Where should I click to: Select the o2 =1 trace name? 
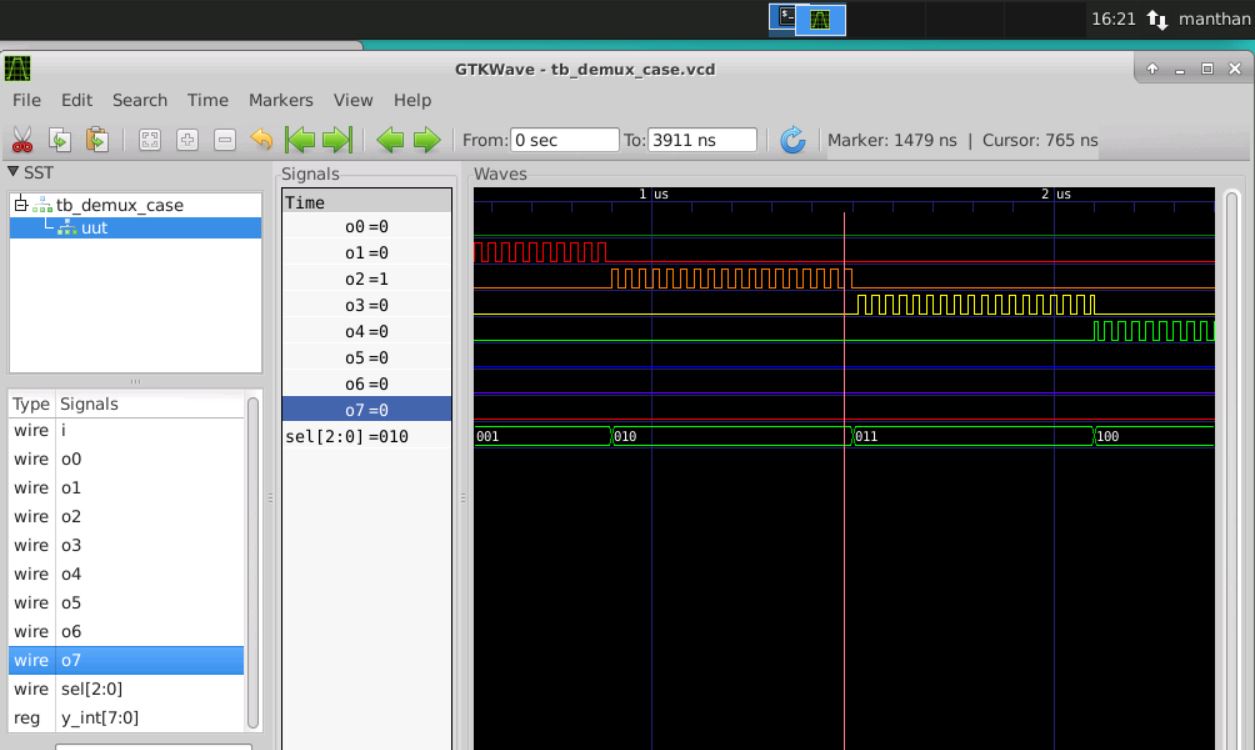tap(366, 279)
